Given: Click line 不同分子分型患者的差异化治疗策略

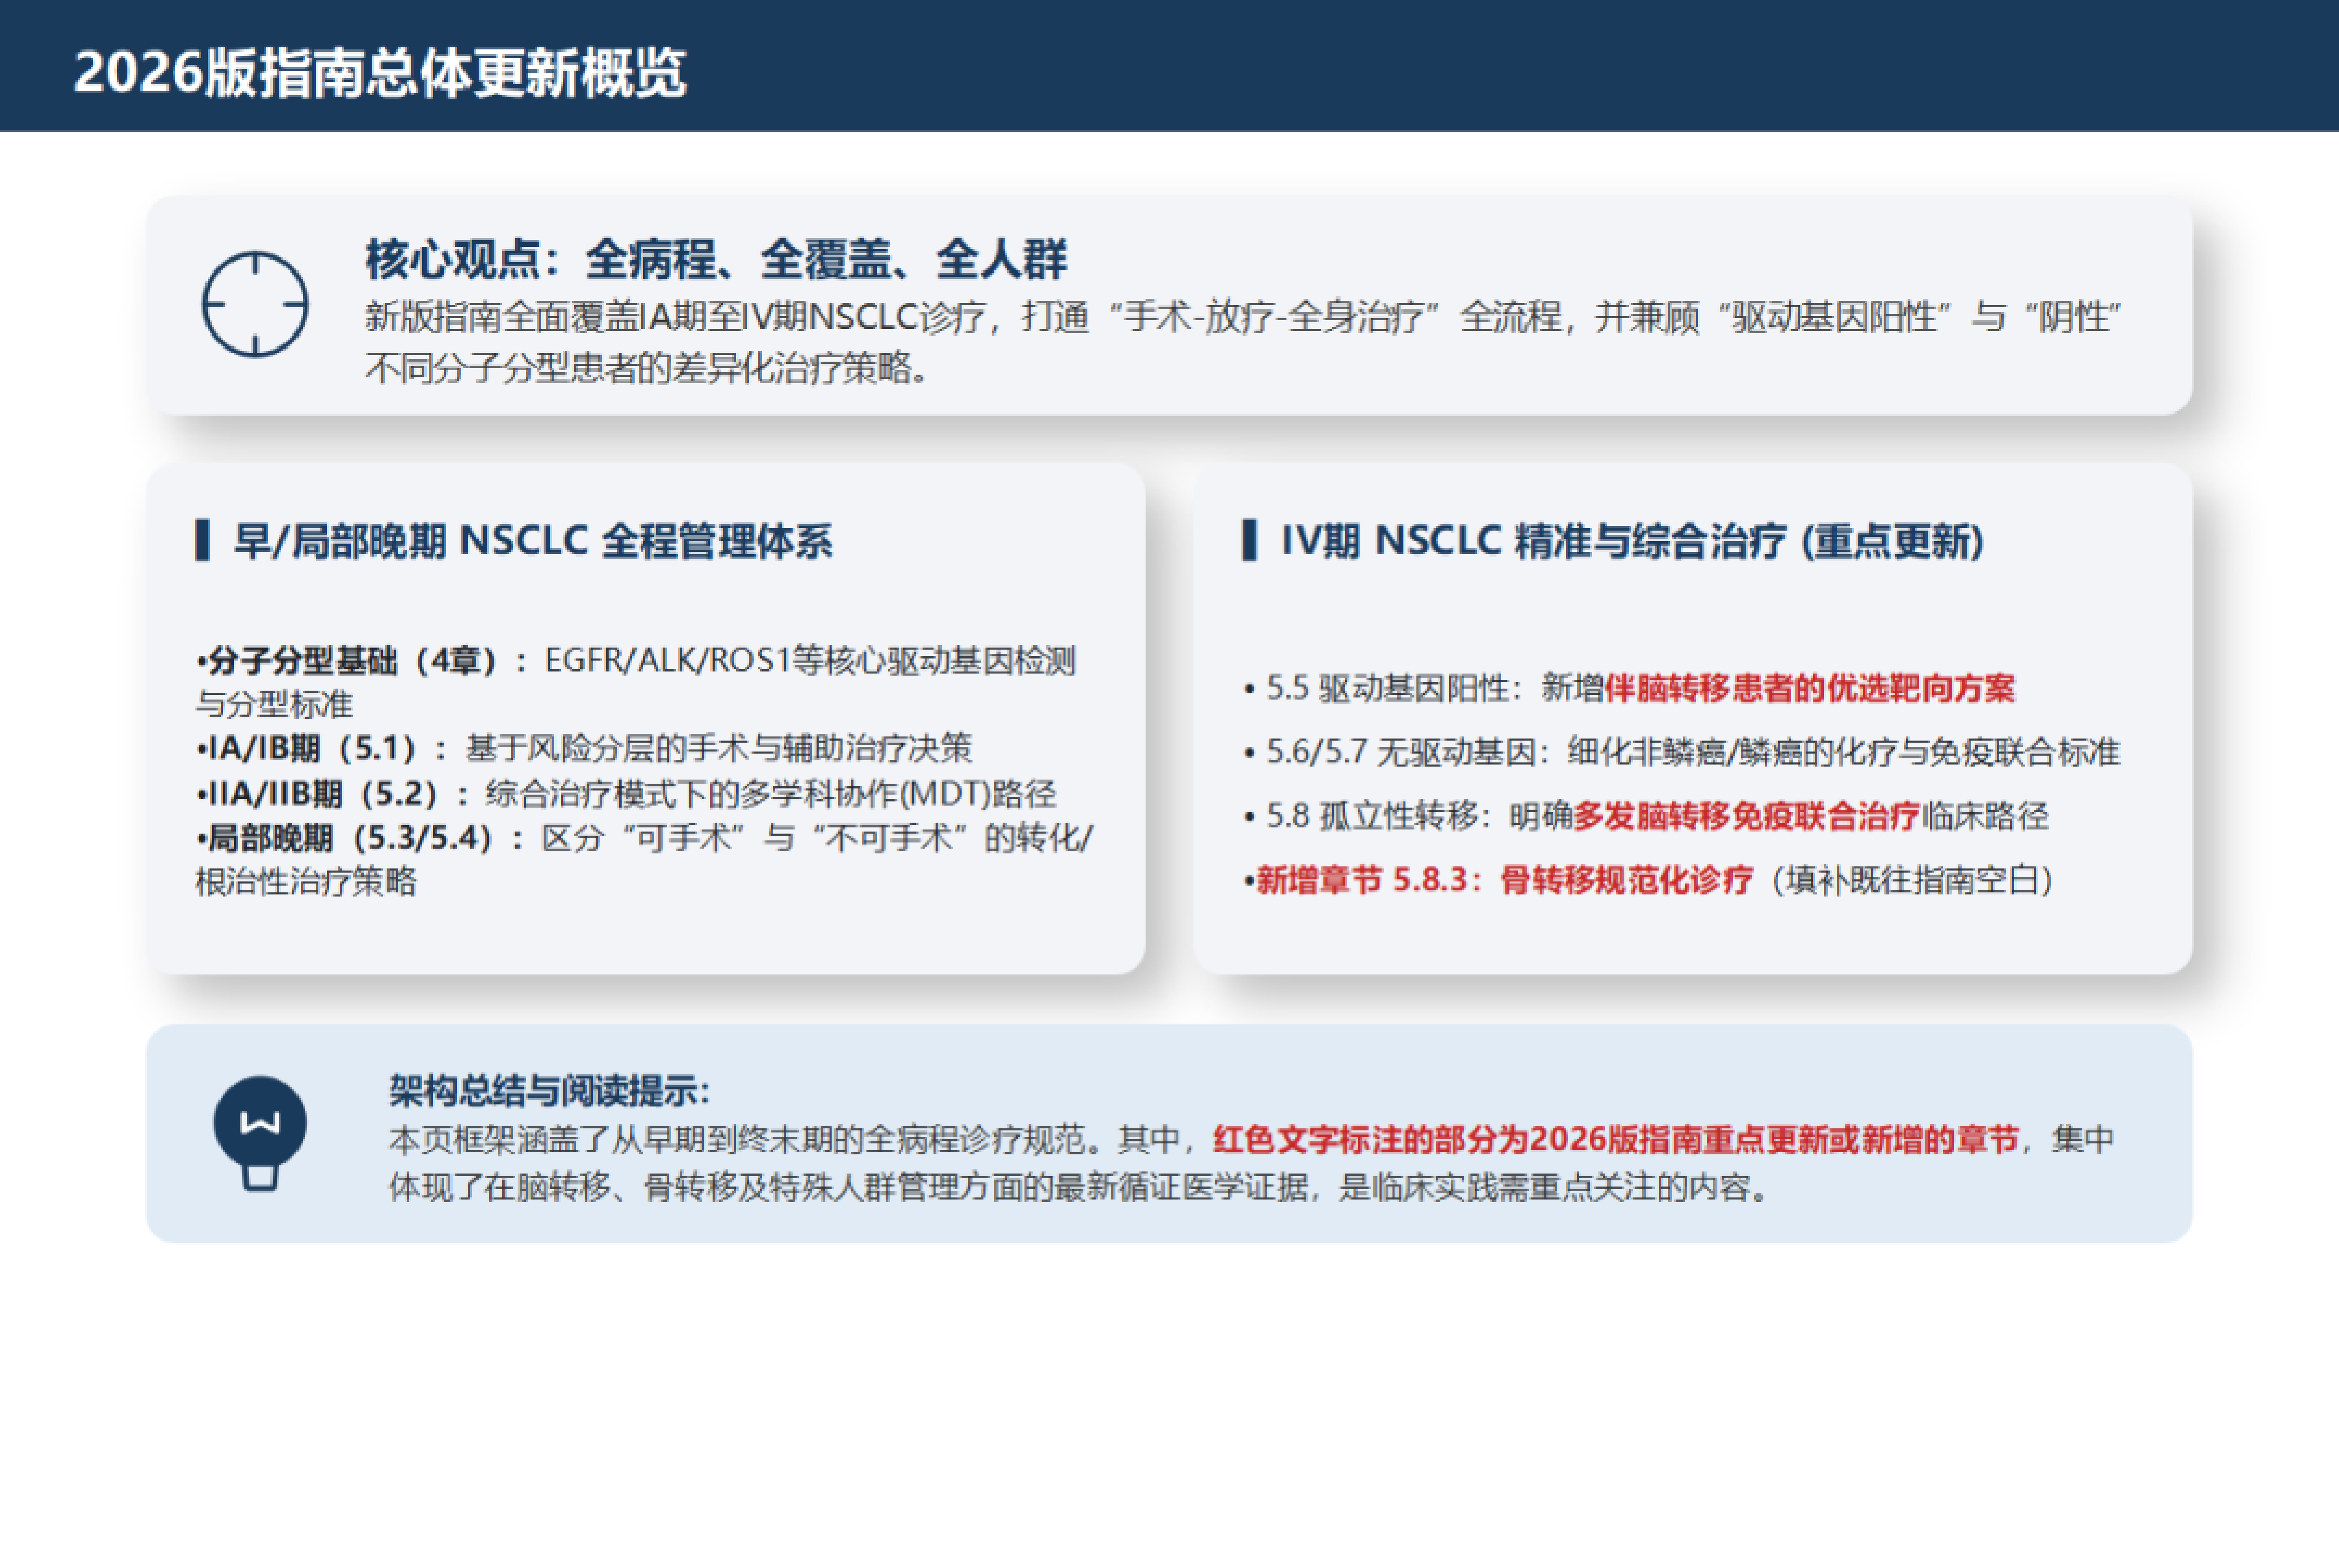Looking at the screenshot, I should (647, 368).
